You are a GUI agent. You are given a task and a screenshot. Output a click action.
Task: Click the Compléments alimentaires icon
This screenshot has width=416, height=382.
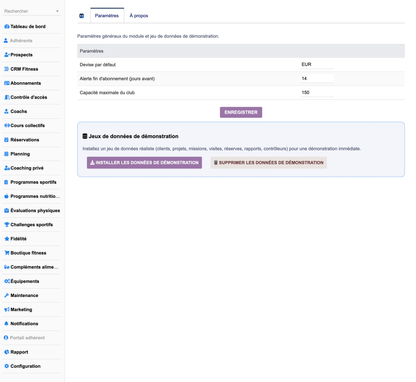coord(6,267)
